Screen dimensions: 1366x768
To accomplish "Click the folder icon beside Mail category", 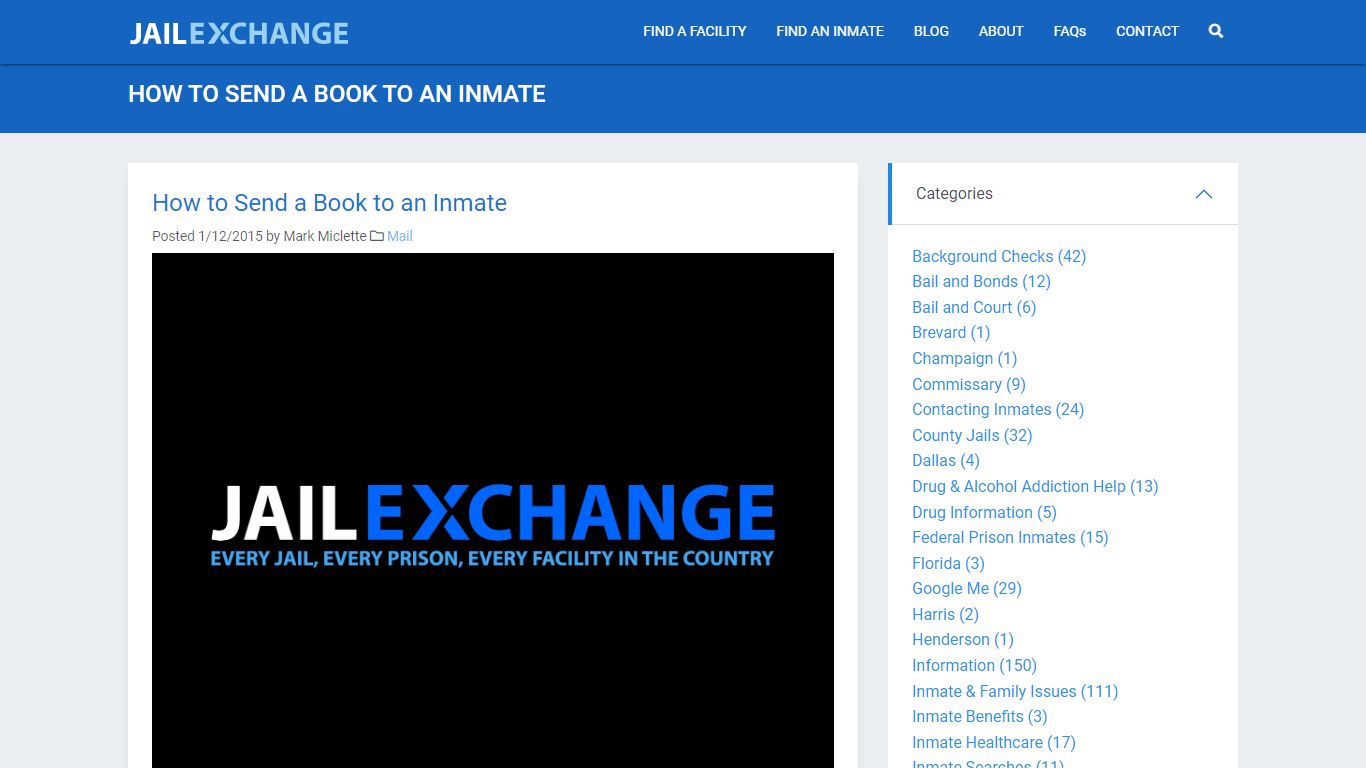I will coord(377,236).
